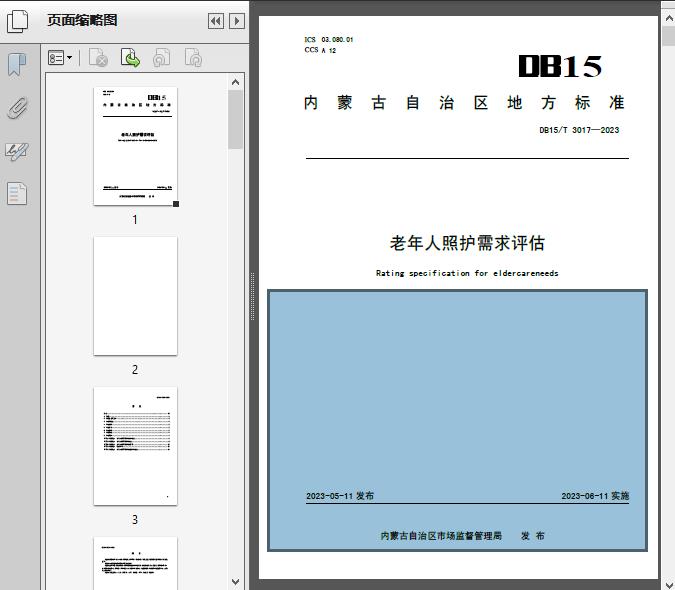Click the title '老年人照护需求评估'

click(x=467, y=243)
